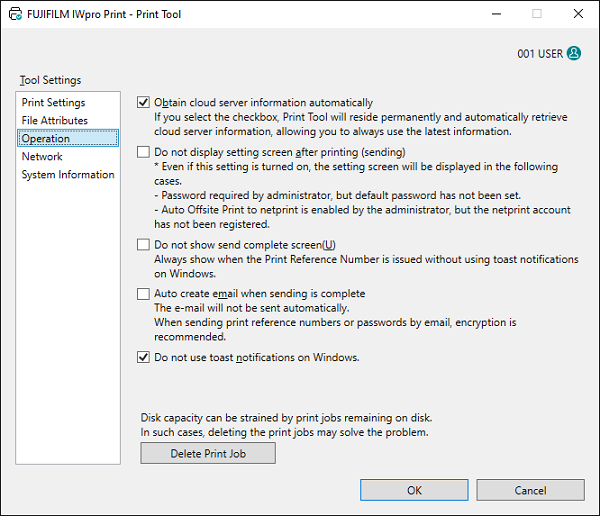The image size is (600, 516).
Task: Disable Do not use toast notifications option
Action: tap(142, 357)
